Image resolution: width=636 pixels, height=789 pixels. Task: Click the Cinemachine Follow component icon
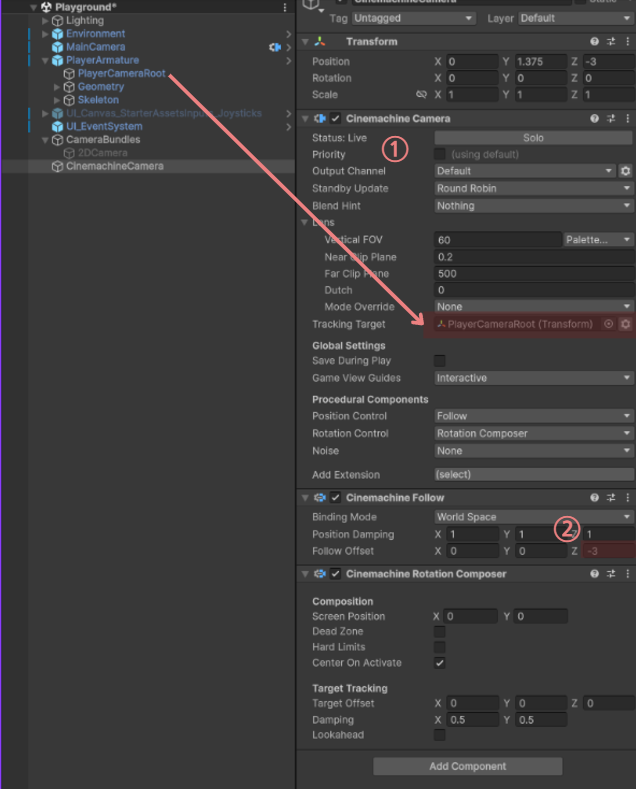pos(320,498)
